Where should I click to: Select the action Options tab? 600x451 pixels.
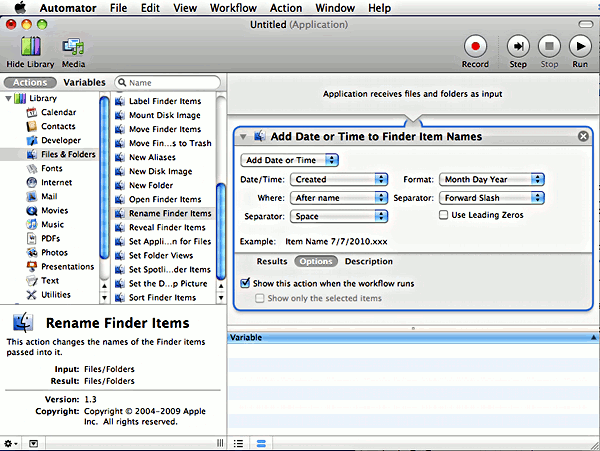pos(316,262)
